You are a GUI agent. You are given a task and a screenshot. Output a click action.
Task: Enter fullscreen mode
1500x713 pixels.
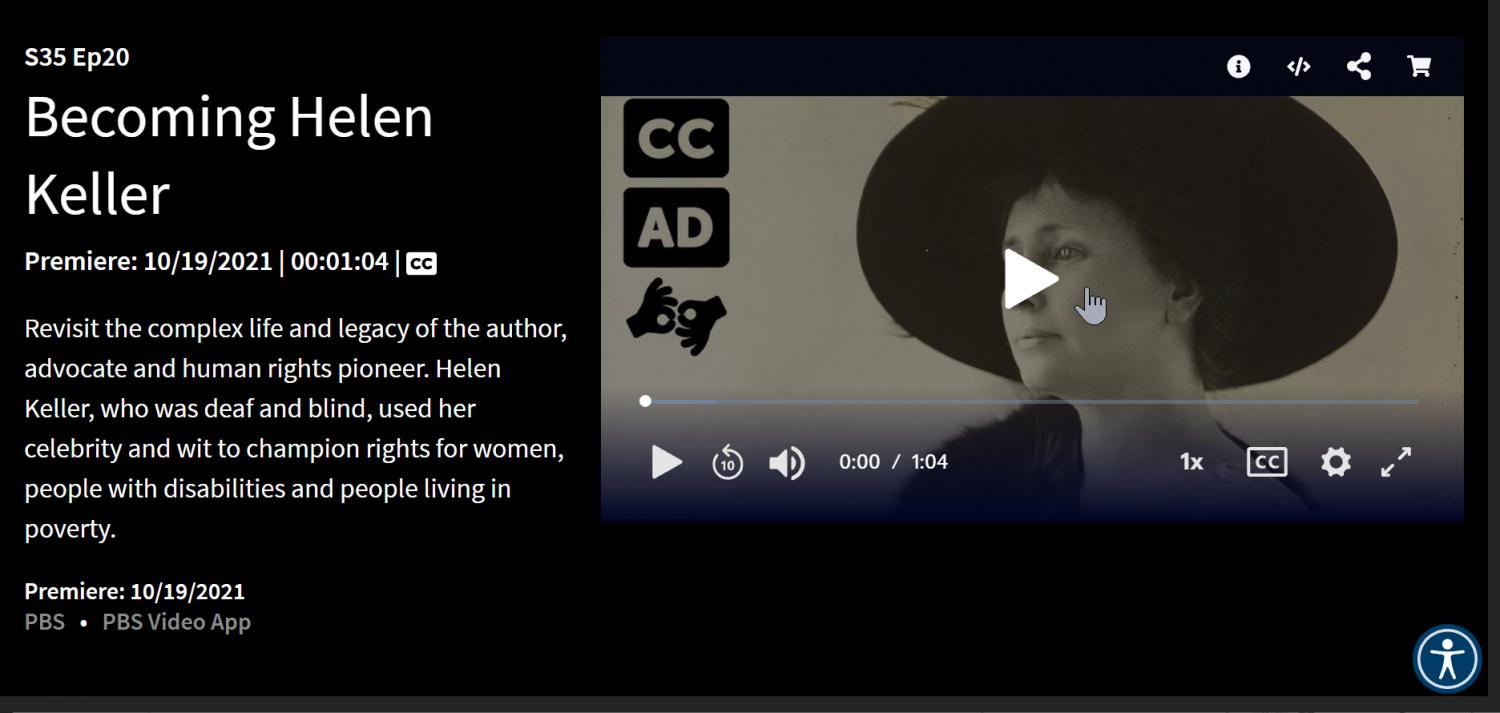(1396, 462)
